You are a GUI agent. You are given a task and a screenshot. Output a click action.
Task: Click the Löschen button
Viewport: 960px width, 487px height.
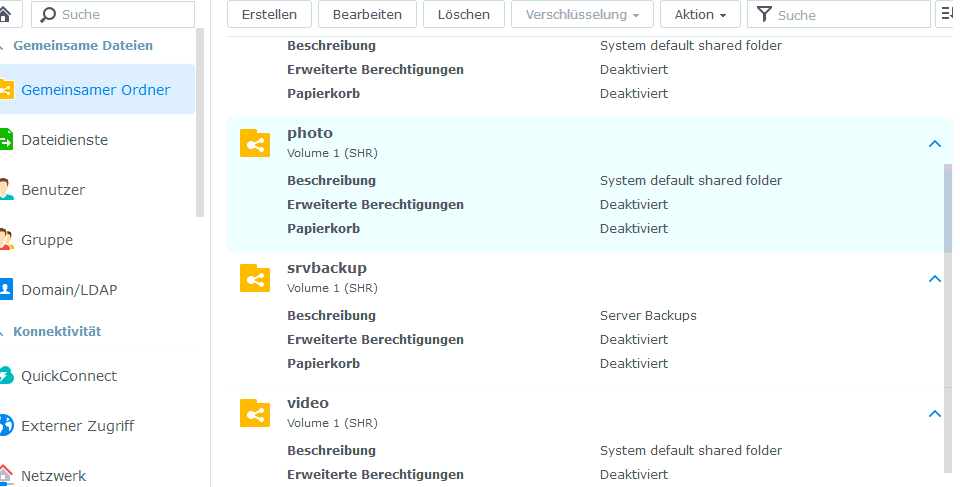463,14
